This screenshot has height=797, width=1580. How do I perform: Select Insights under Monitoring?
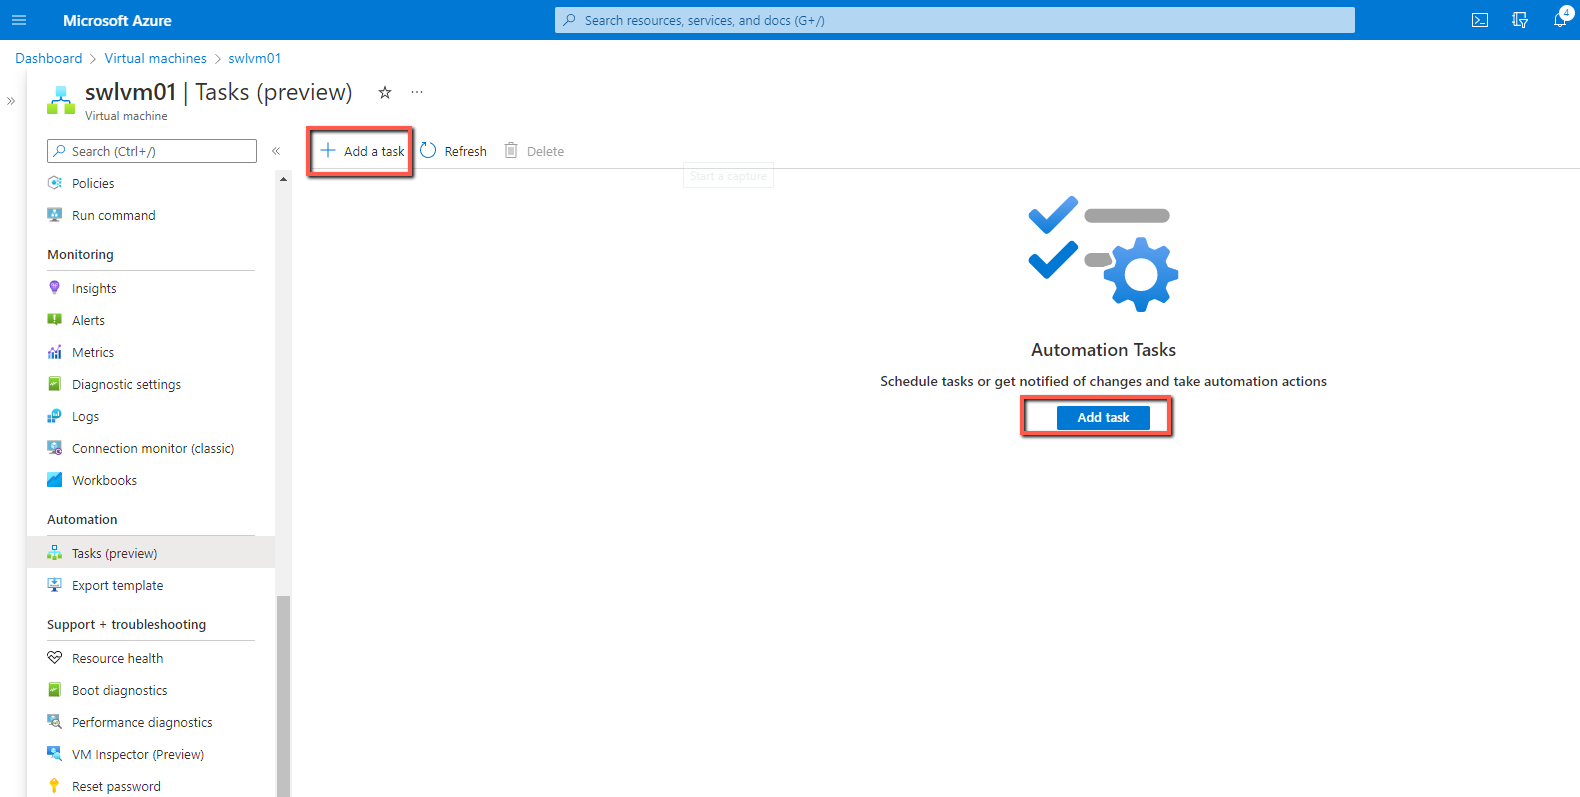pos(94,288)
